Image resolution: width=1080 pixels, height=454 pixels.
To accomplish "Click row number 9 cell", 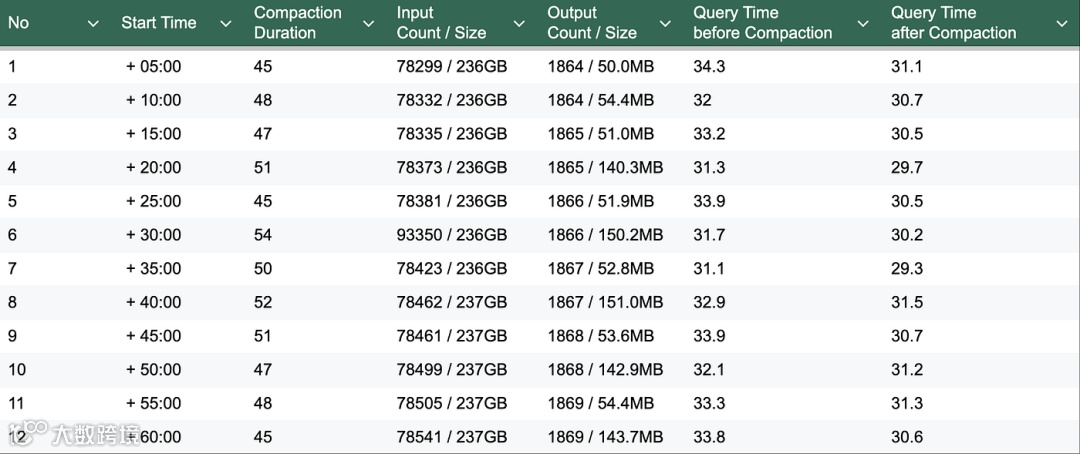I will point(13,336).
